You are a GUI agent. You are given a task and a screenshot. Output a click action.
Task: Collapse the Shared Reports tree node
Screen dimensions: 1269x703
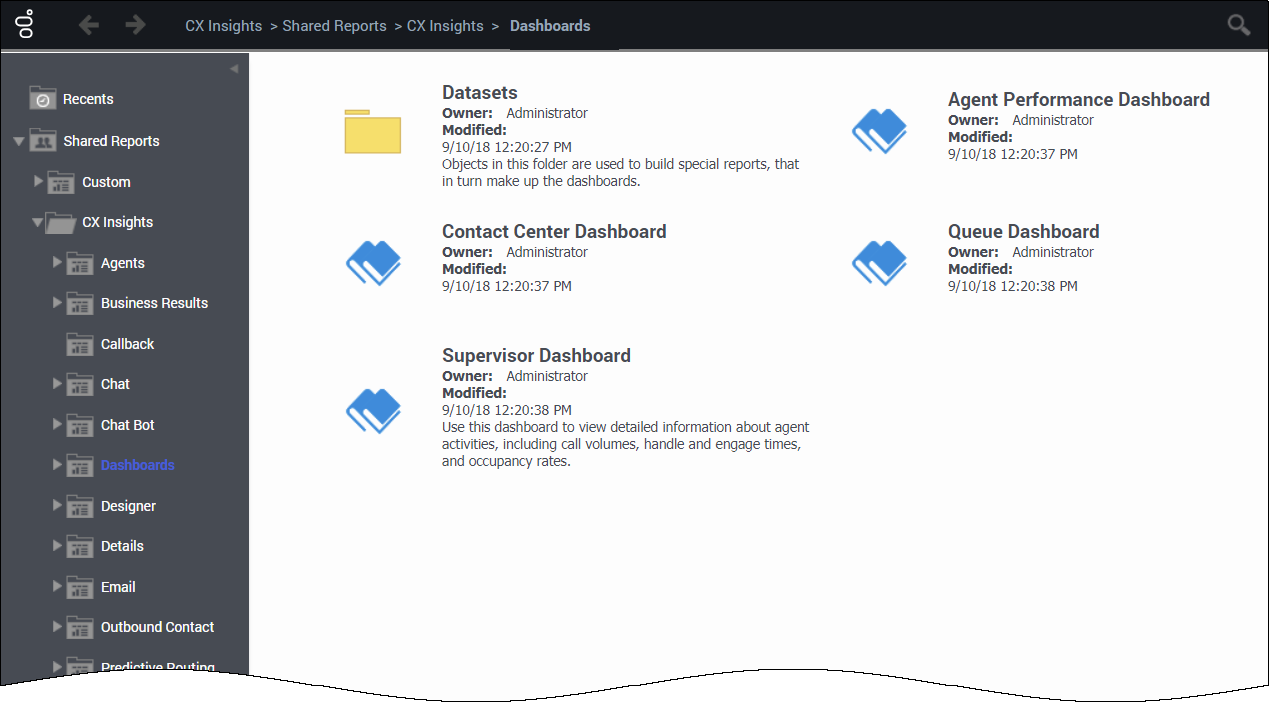coord(19,142)
